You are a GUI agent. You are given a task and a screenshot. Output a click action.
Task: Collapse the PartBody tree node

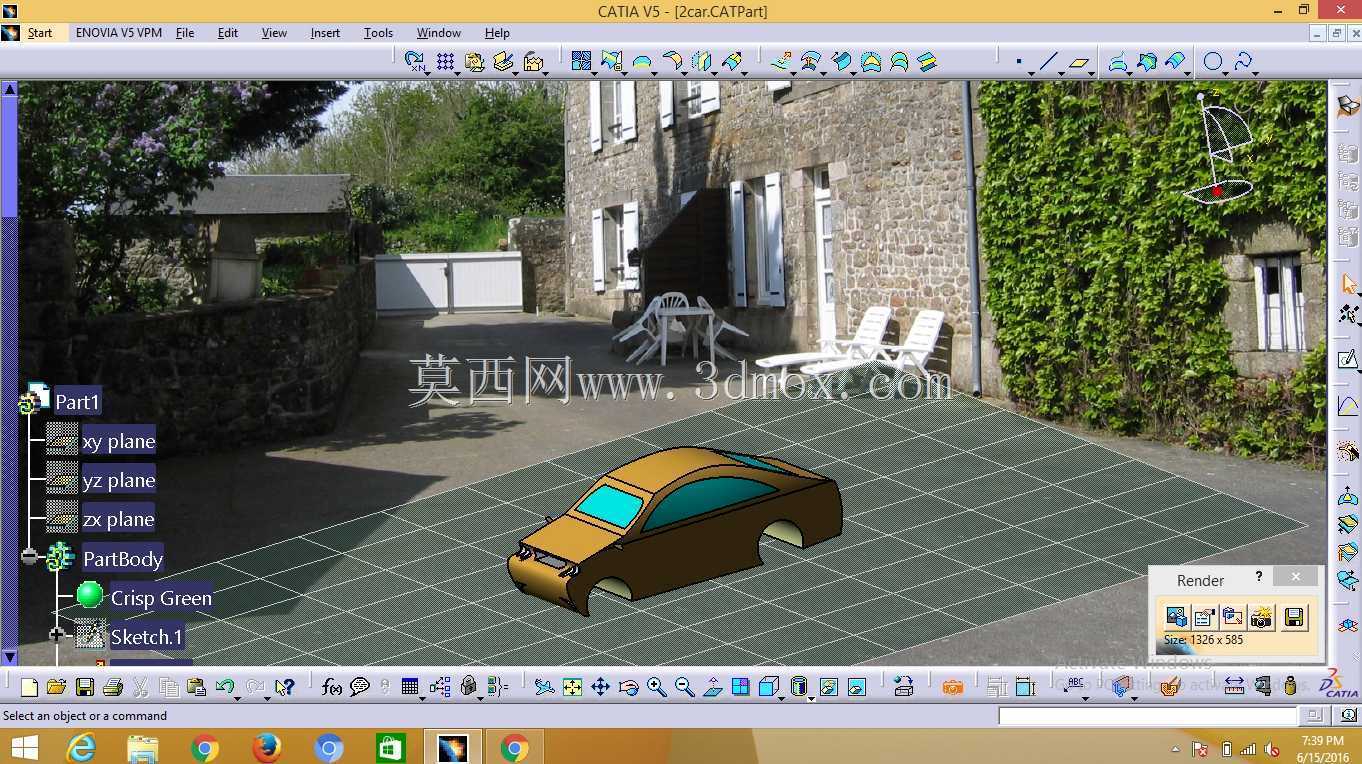tap(29, 556)
